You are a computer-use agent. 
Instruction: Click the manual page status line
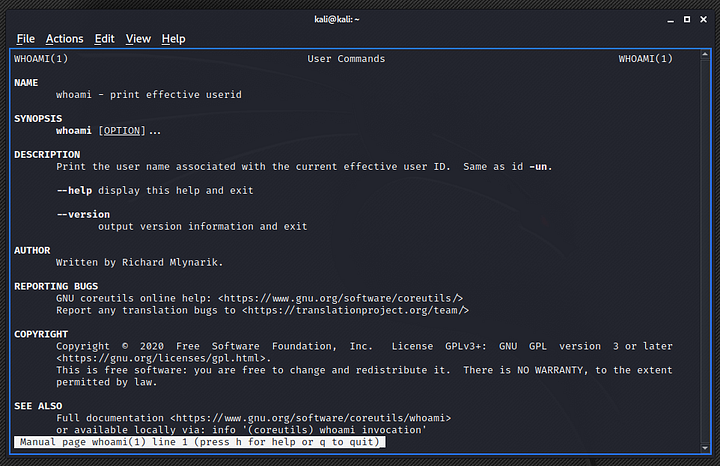[200, 442]
